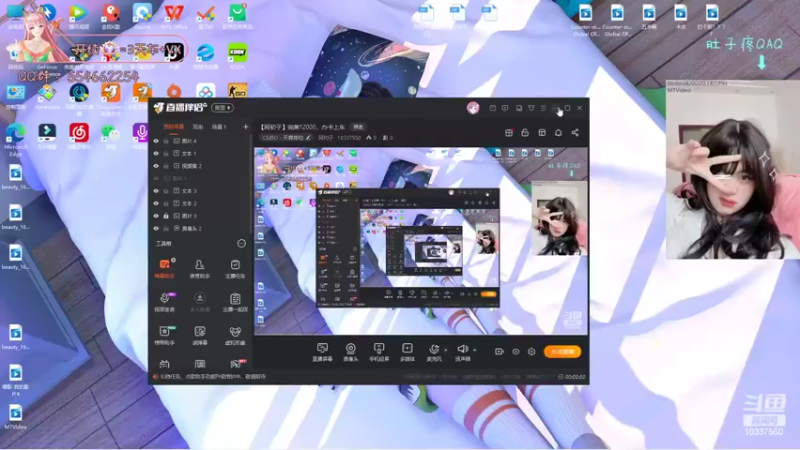The height and width of the screenshot is (450, 800).
Task: Click the stream title text above preview
Action: [302, 127]
